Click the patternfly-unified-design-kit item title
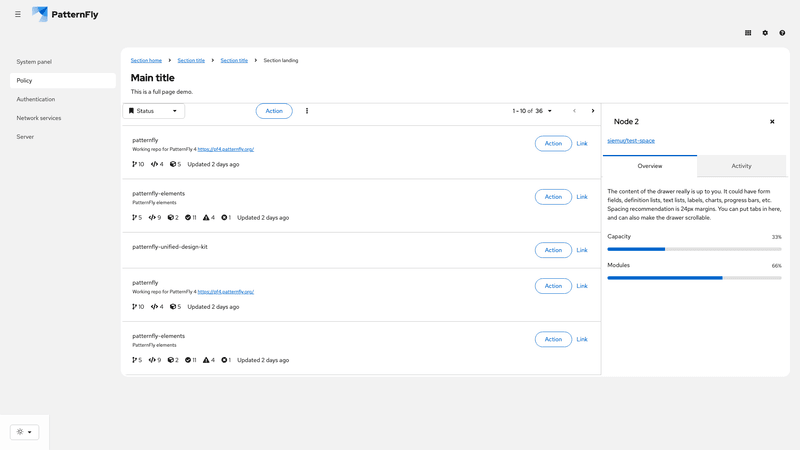This screenshot has height=450, width=800. (x=170, y=246)
